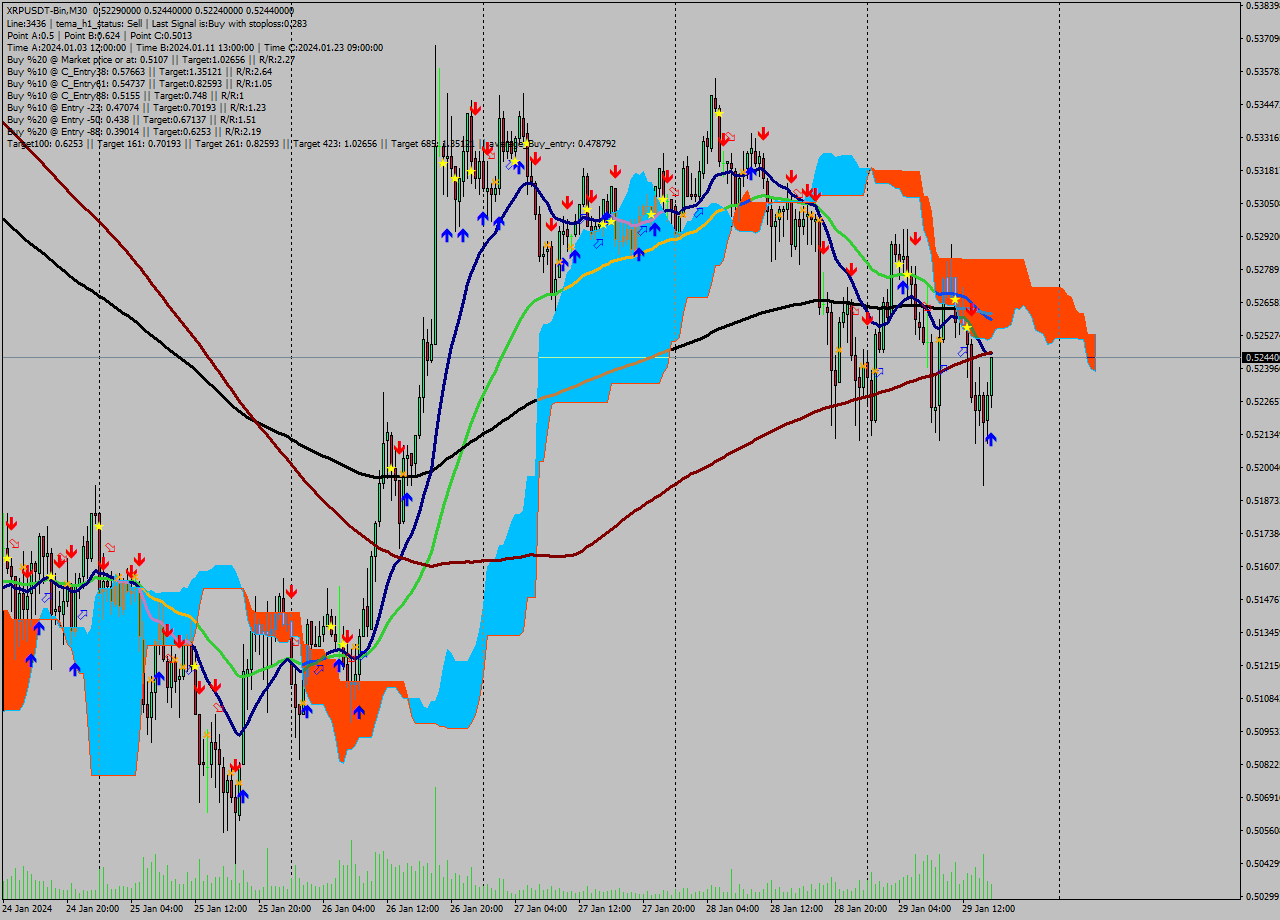Click the '29 Jan 12:00' time label
The image size is (1280, 920).
(989, 909)
